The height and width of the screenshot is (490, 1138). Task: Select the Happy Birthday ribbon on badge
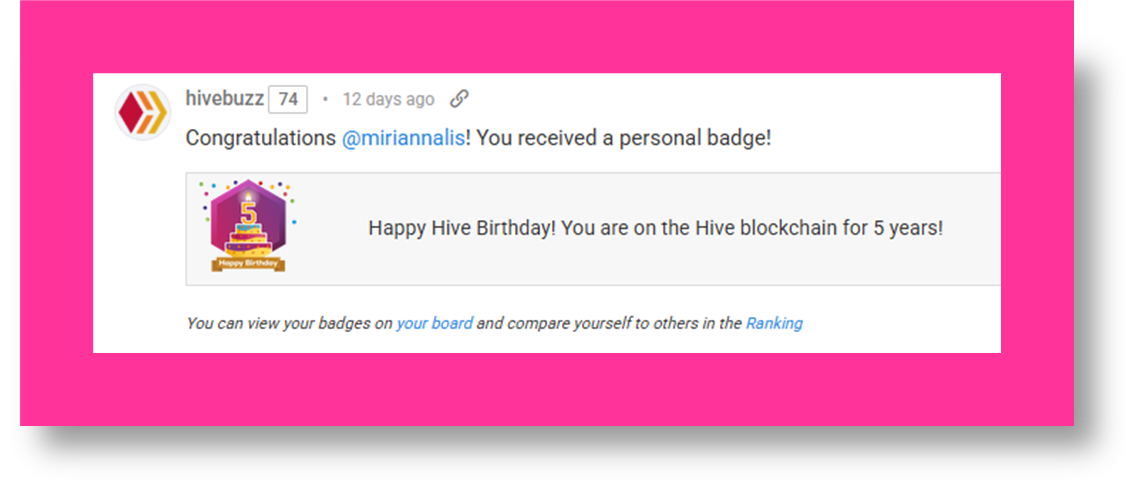pos(248,264)
